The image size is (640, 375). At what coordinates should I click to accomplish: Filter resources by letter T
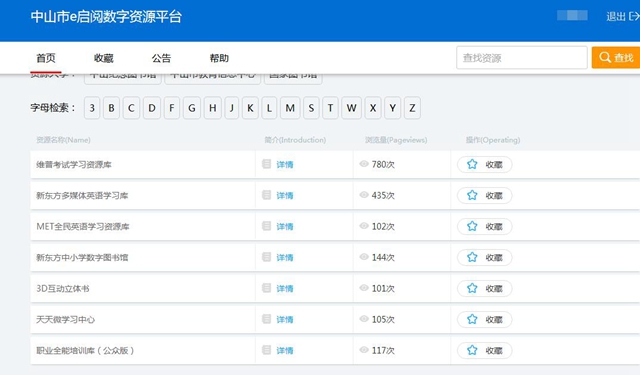point(330,108)
